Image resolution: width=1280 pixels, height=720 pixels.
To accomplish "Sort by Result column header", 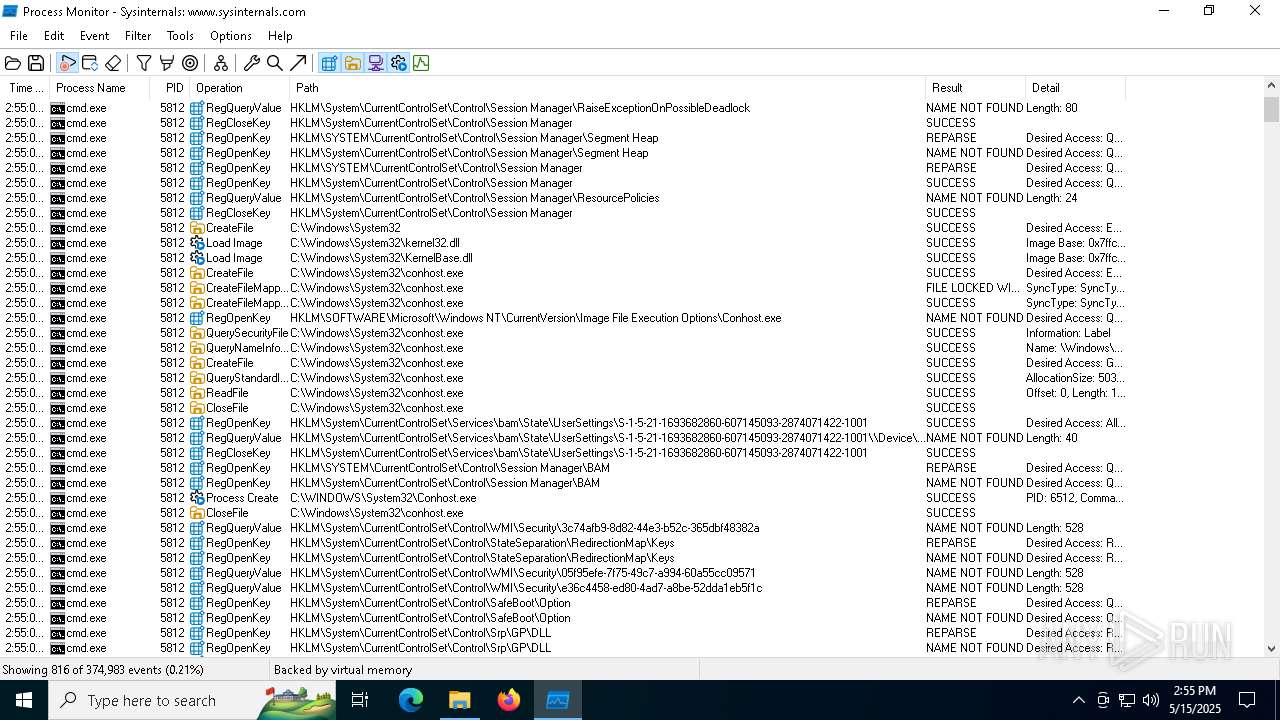I will 975,88.
